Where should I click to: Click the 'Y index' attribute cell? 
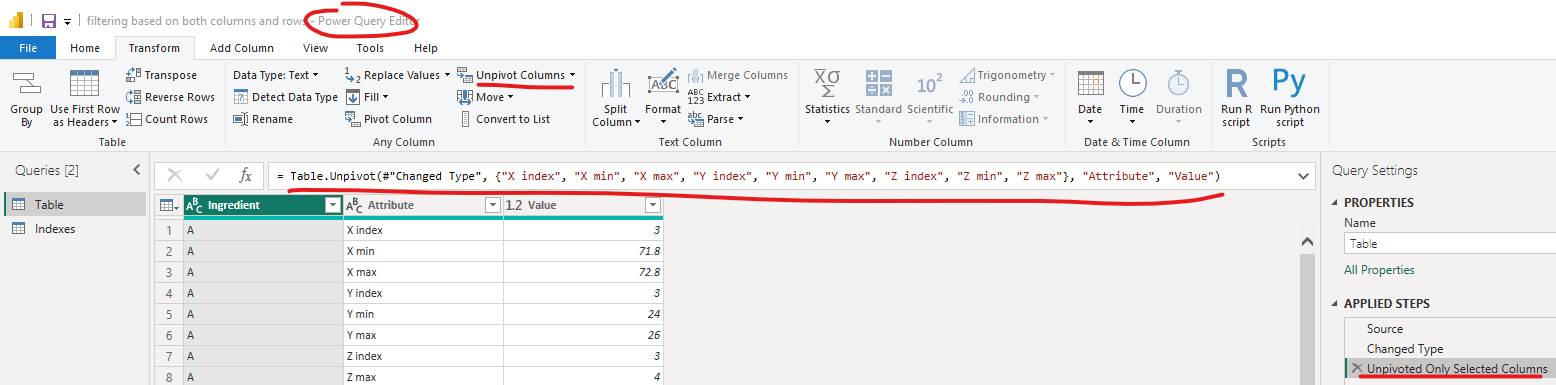(x=423, y=293)
